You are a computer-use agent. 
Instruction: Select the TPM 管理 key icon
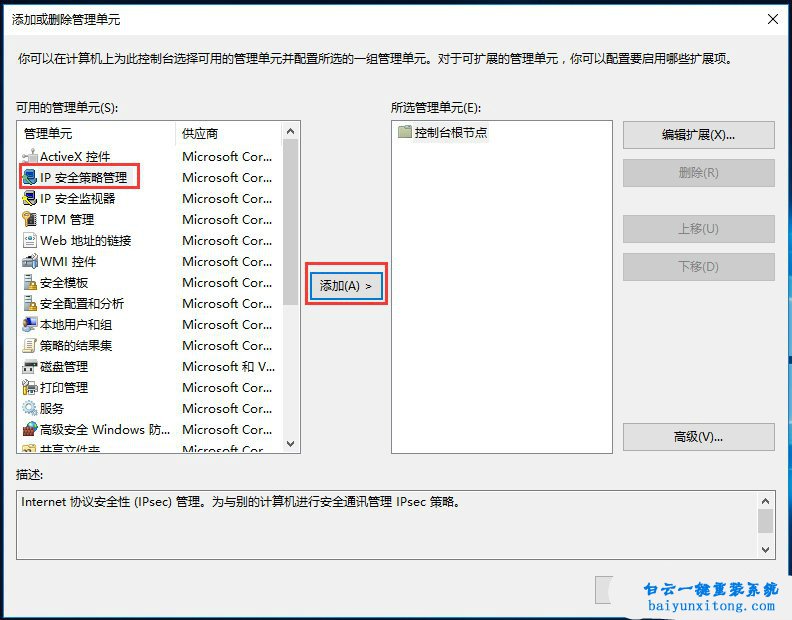click(30, 219)
